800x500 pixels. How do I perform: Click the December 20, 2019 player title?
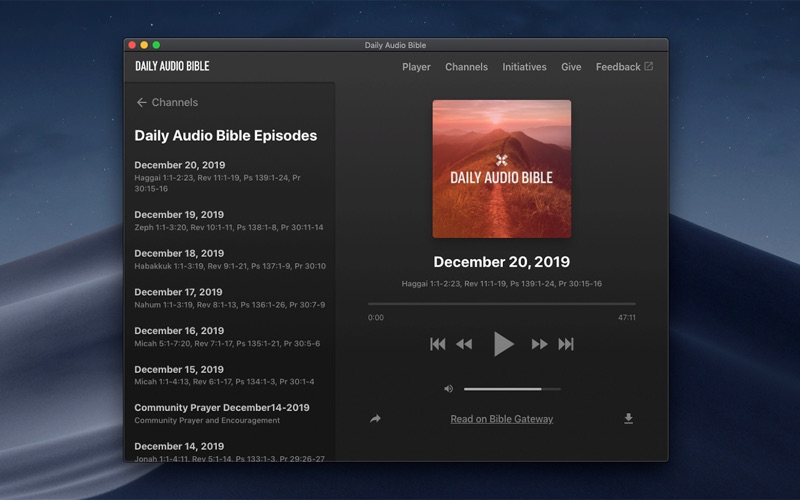(502, 262)
